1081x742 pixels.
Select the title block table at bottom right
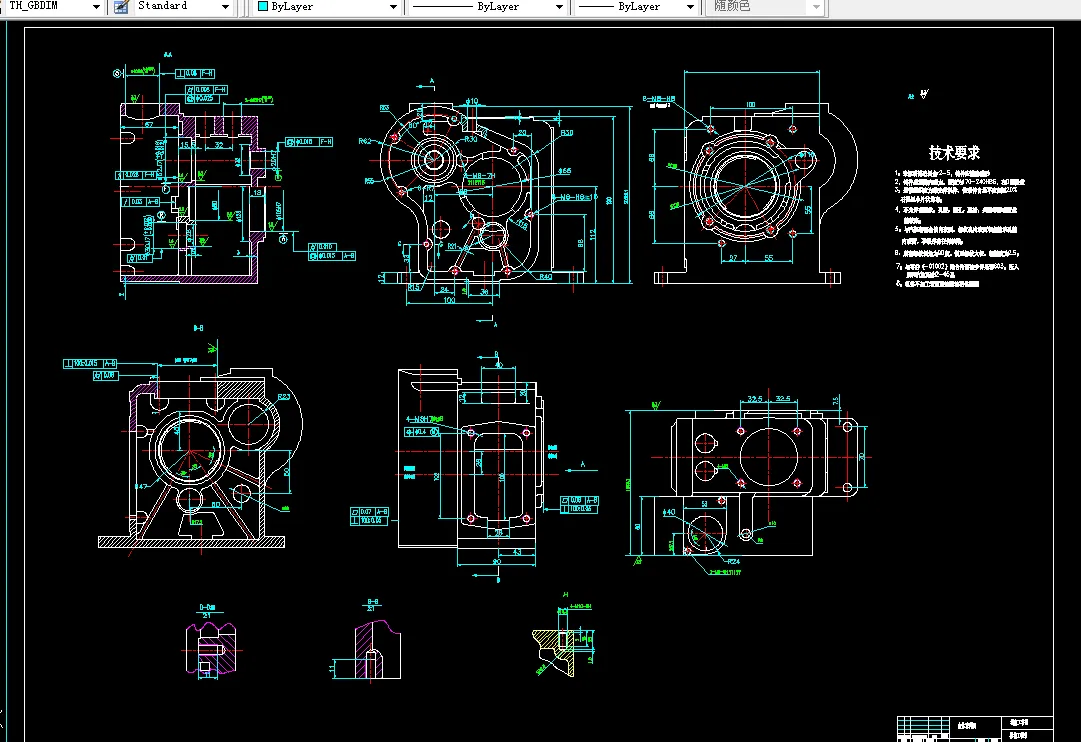pos(975,729)
